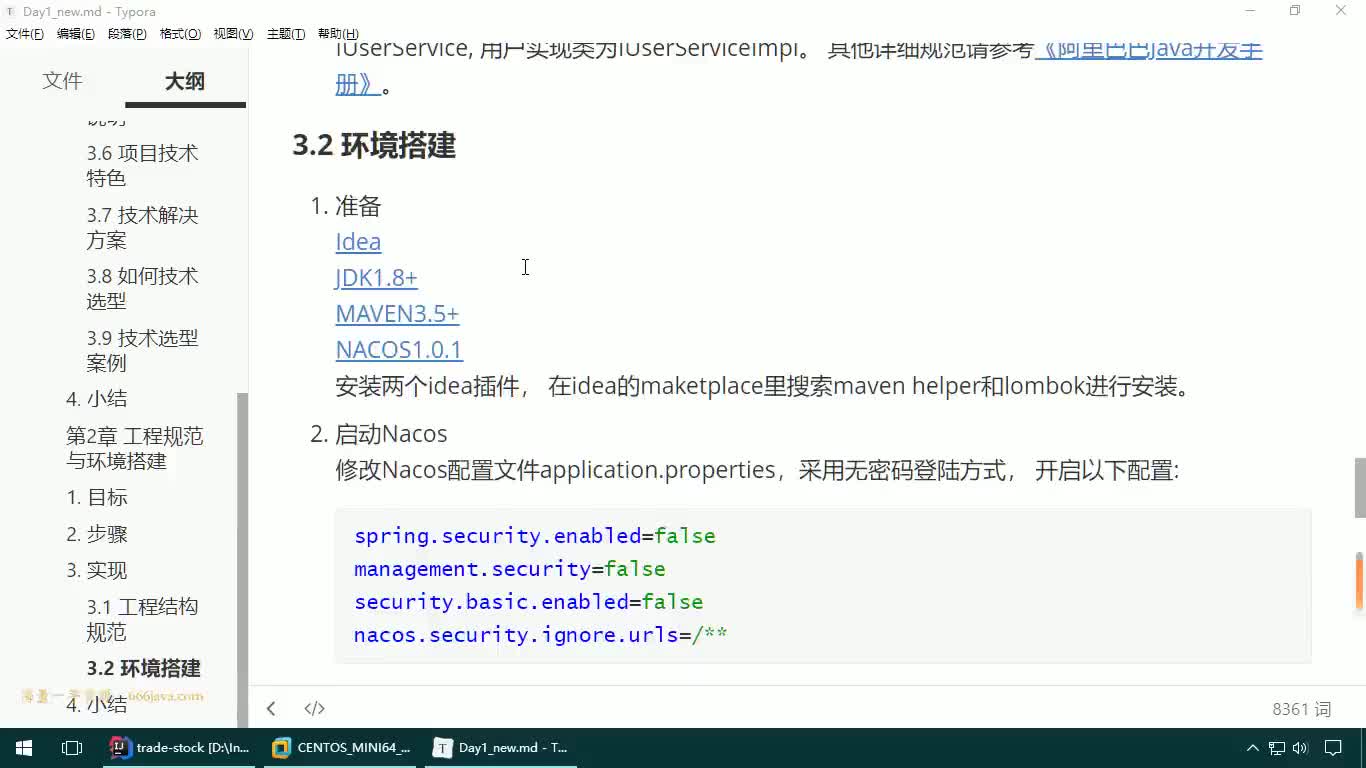This screenshot has height=768, width=1366.
Task: Click the security.basic.enabled=false code line
Action: (529, 602)
